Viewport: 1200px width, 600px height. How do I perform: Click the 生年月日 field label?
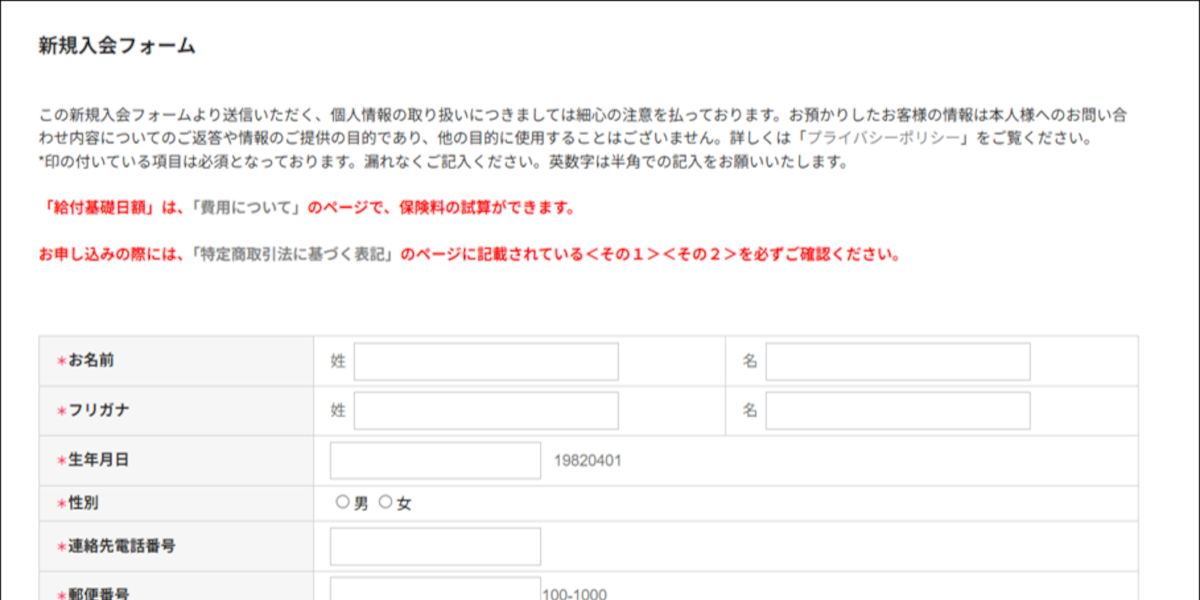[98, 461]
